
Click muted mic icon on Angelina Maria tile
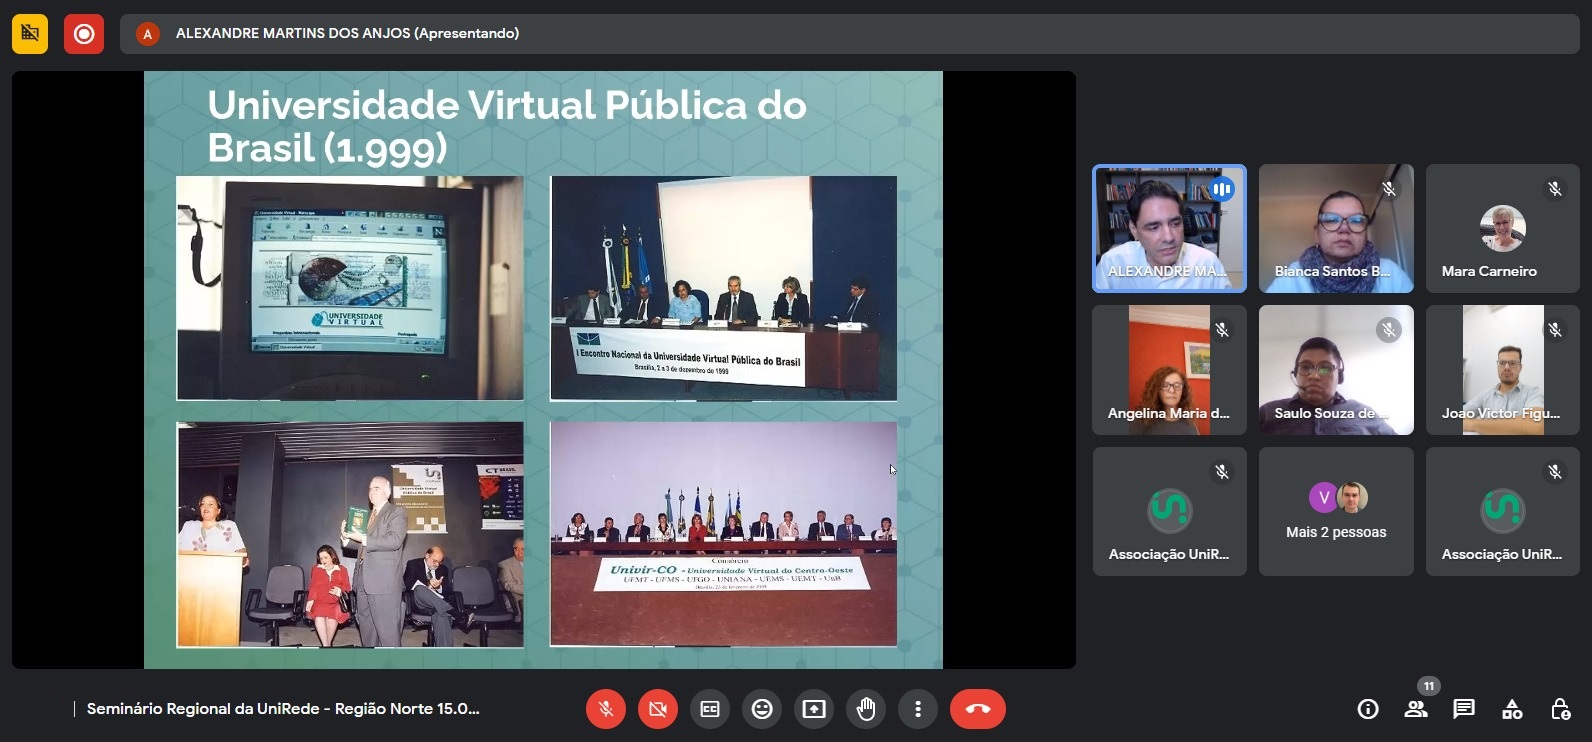click(1222, 329)
